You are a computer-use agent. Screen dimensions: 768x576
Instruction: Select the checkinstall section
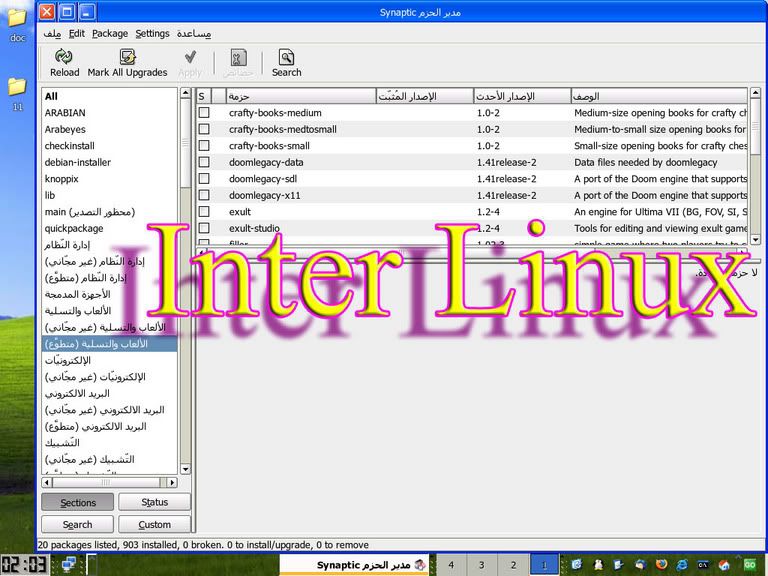pyautogui.click(x=109, y=146)
